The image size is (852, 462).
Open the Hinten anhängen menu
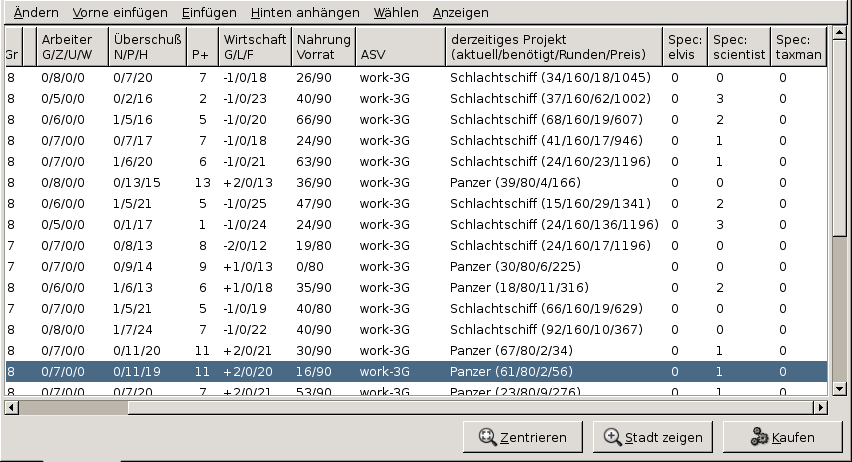[x=305, y=13]
